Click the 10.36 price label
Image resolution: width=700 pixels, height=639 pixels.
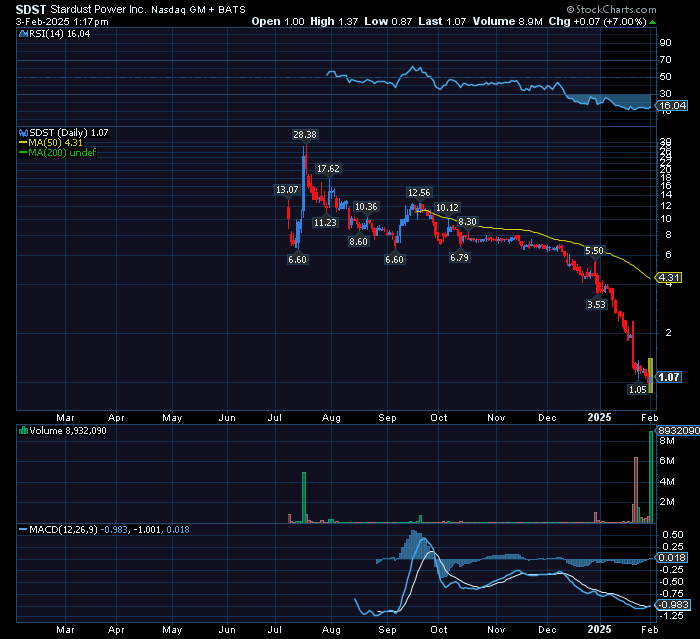coord(366,207)
